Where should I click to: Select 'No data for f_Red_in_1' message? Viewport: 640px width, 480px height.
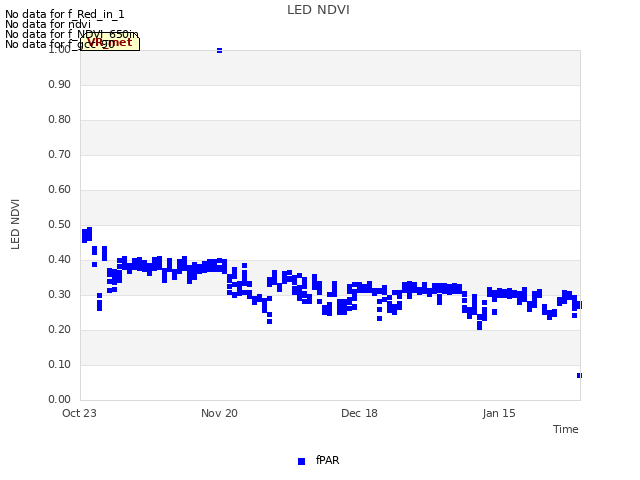coord(64,15)
